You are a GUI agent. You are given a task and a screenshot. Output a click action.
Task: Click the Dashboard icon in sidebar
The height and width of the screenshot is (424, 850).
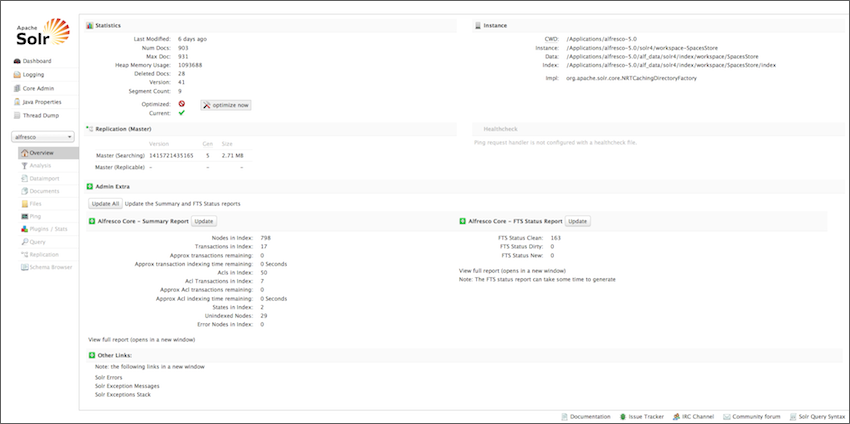coord(17,62)
